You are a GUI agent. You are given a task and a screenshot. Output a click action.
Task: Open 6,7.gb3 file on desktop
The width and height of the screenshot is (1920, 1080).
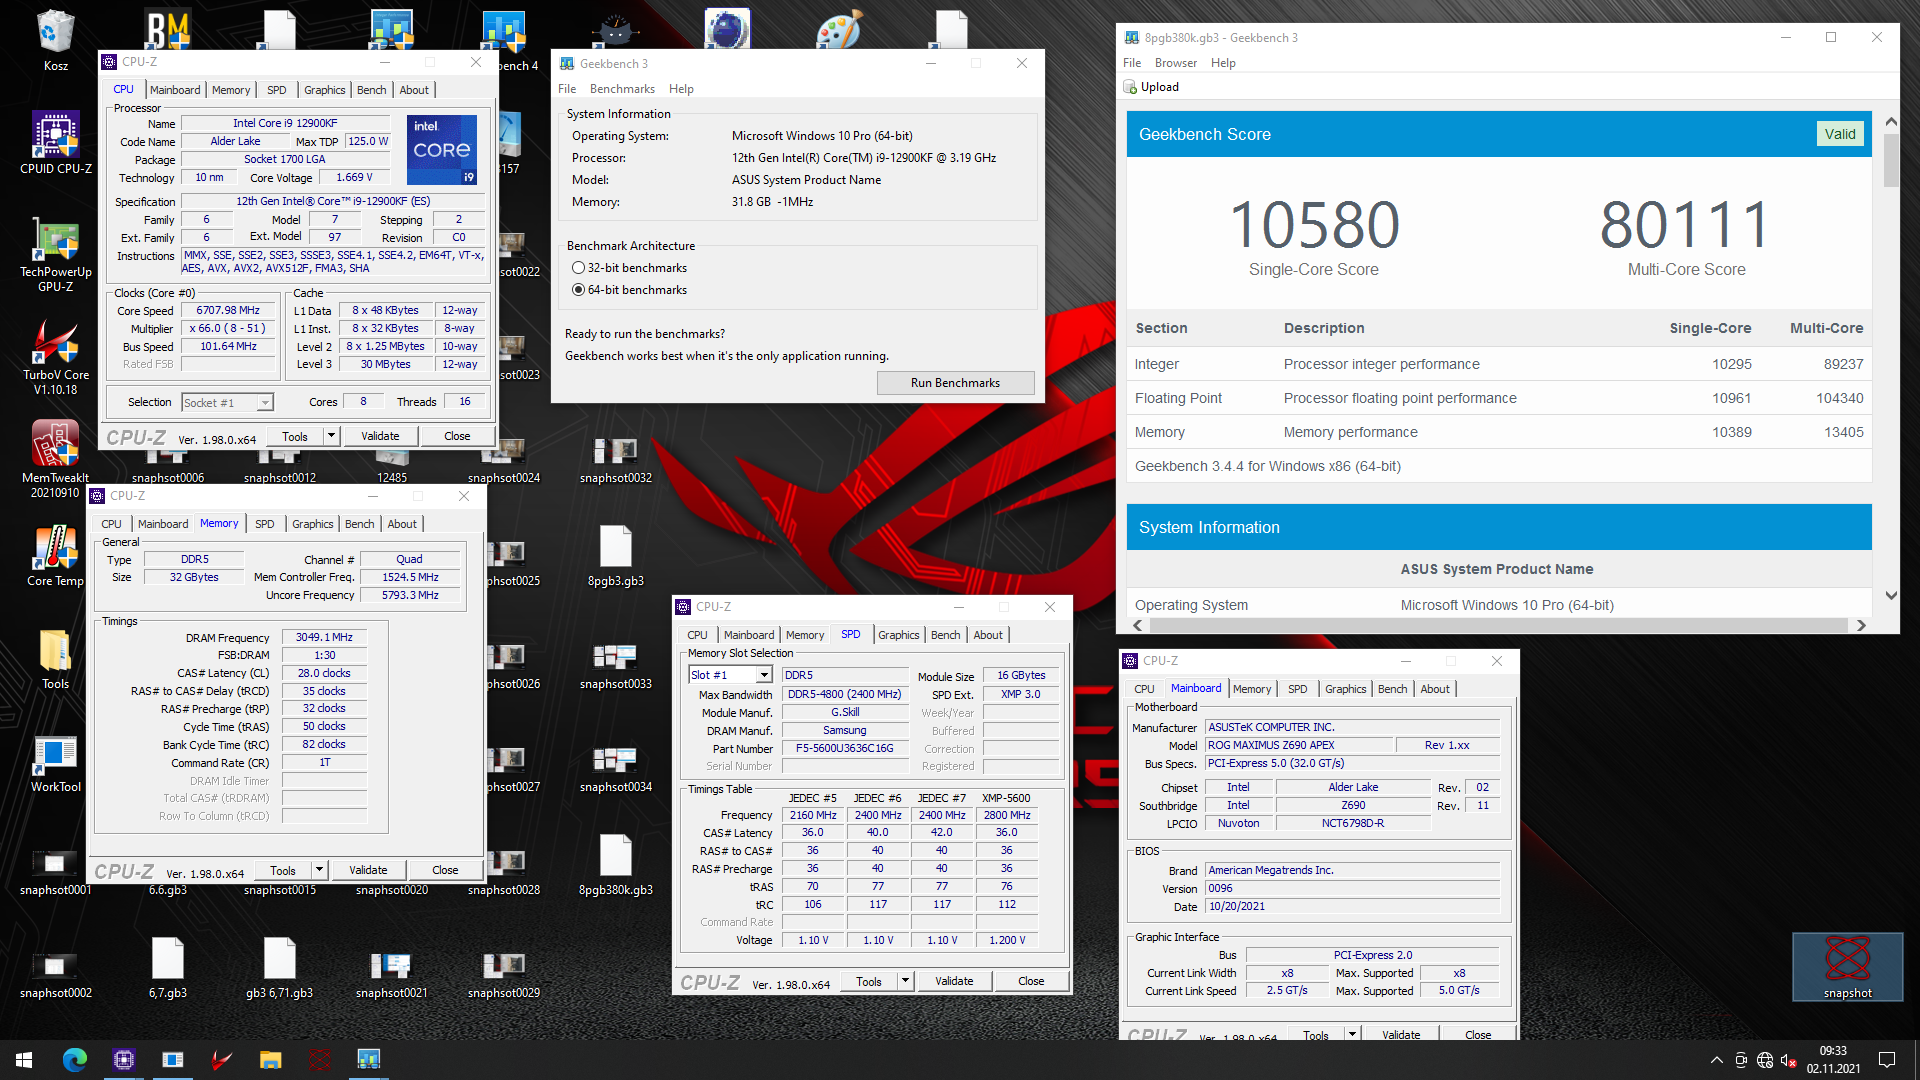coord(167,968)
